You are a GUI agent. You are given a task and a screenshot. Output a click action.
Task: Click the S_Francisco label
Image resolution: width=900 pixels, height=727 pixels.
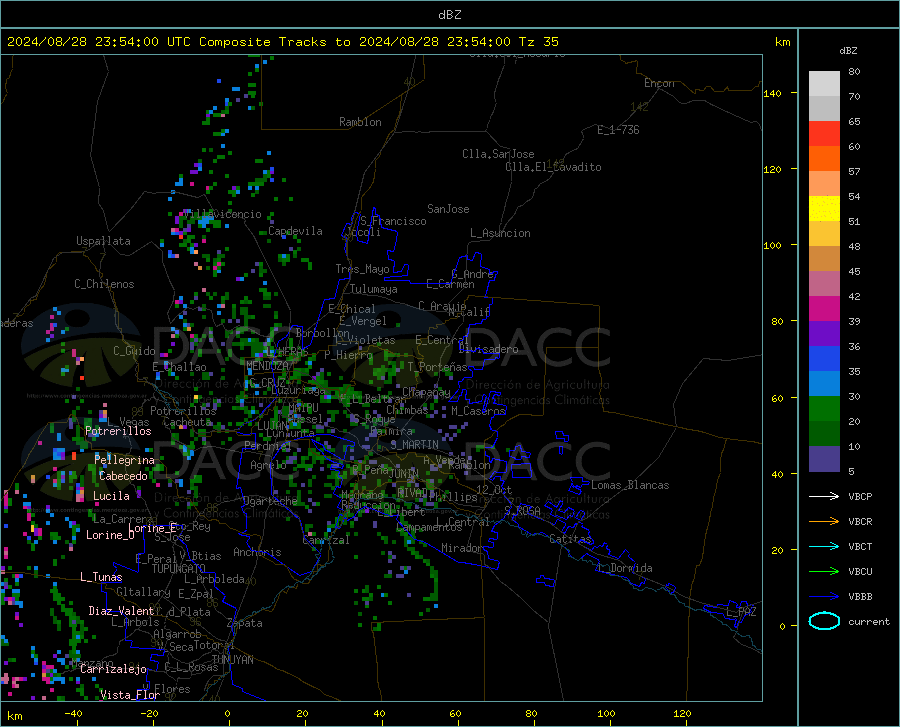[x=393, y=221]
